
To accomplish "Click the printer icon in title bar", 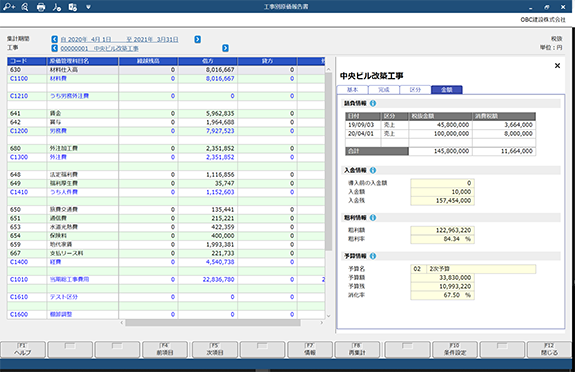I will pyautogui.click(x=41, y=7).
